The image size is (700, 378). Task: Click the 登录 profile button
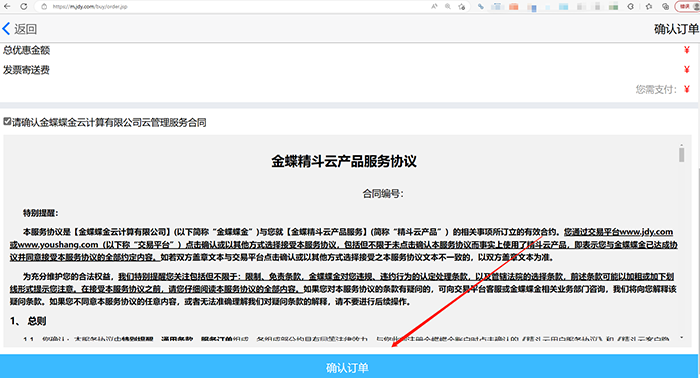[688, 7]
